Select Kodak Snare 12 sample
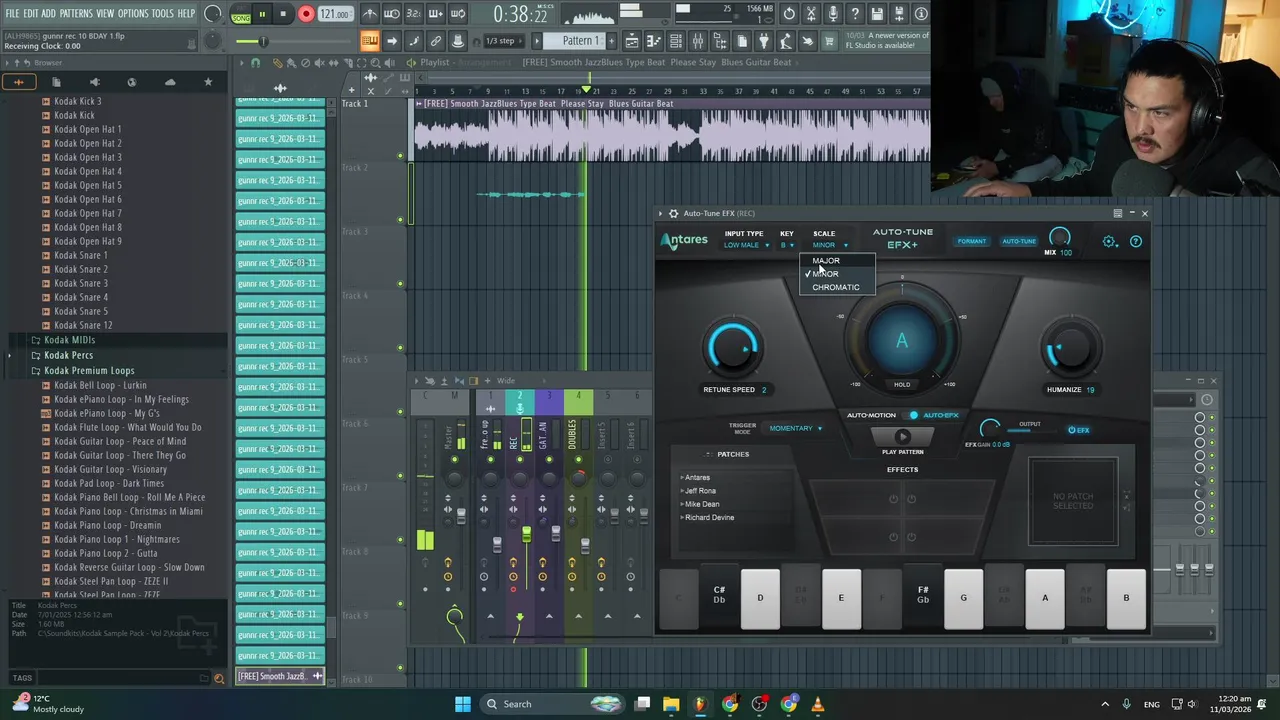The image size is (1280, 720). (83, 325)
